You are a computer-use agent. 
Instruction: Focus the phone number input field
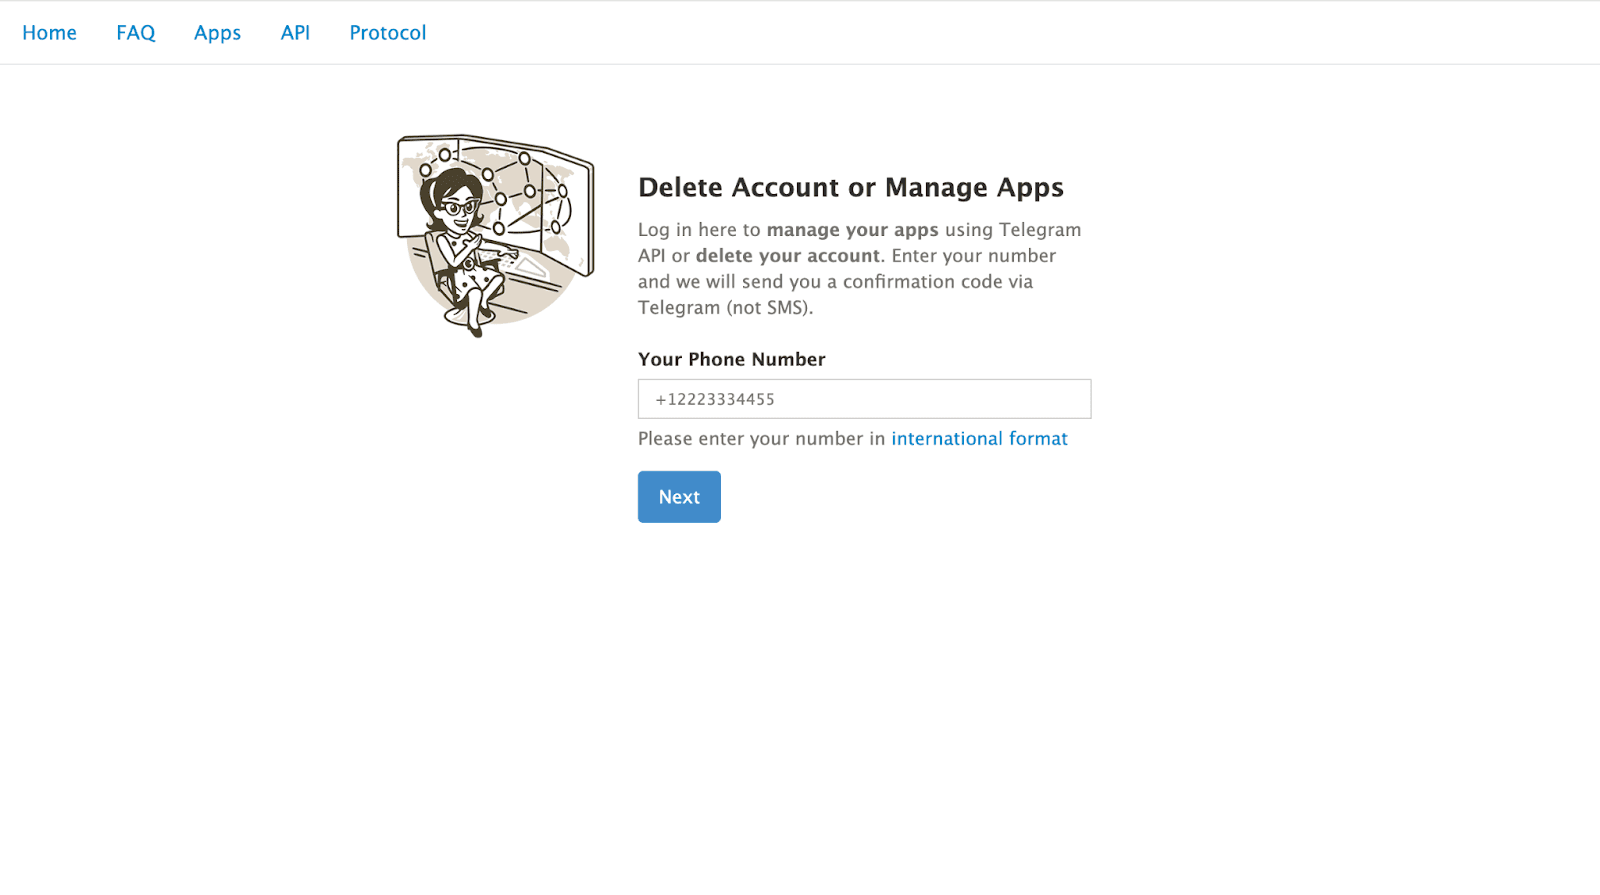pos(864,399)
